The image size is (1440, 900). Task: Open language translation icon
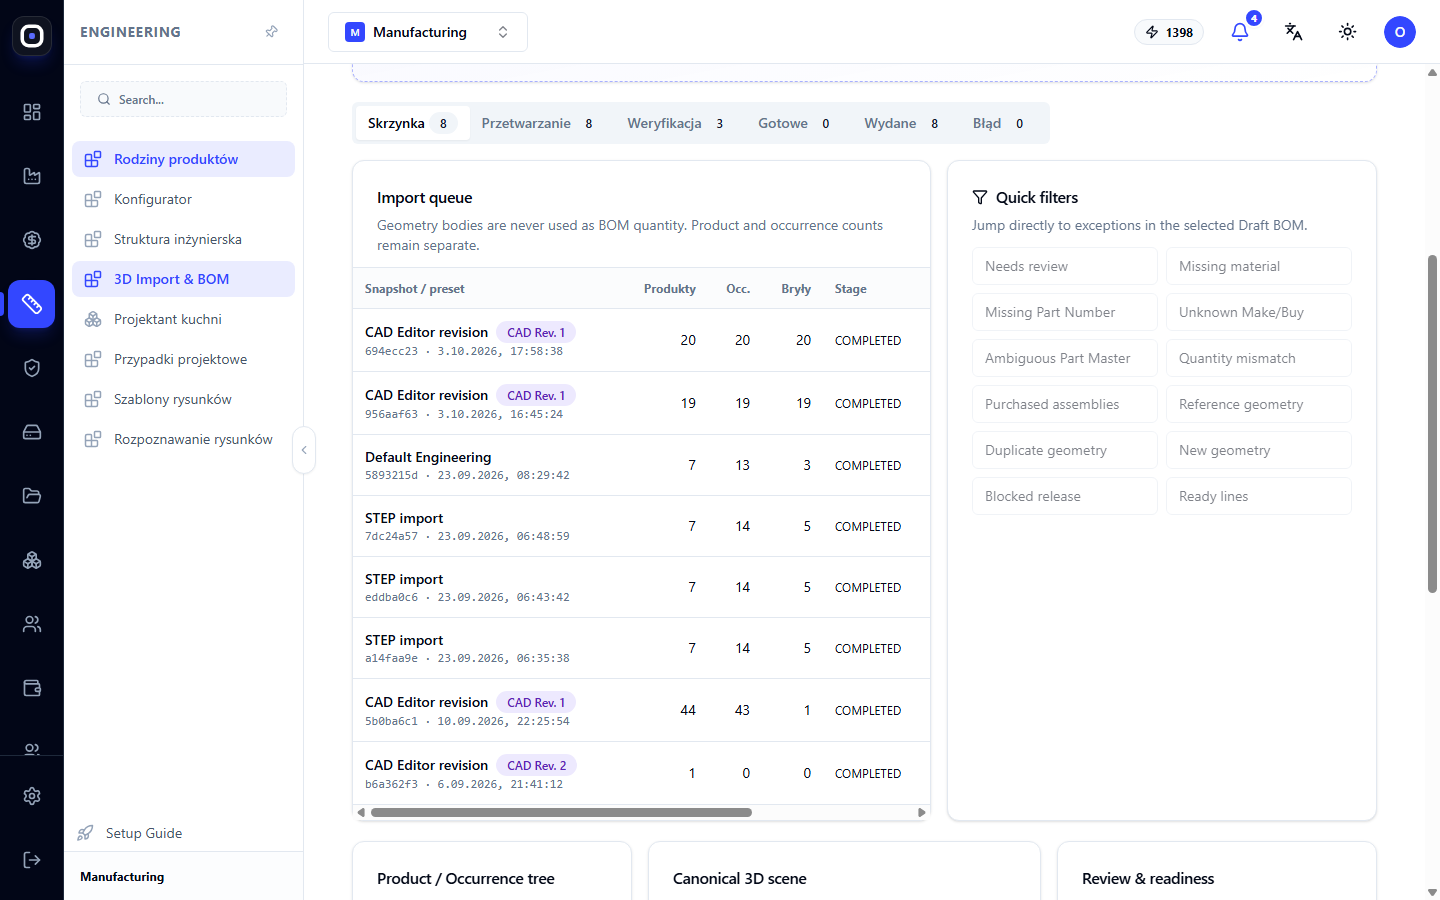[1294, 32]
